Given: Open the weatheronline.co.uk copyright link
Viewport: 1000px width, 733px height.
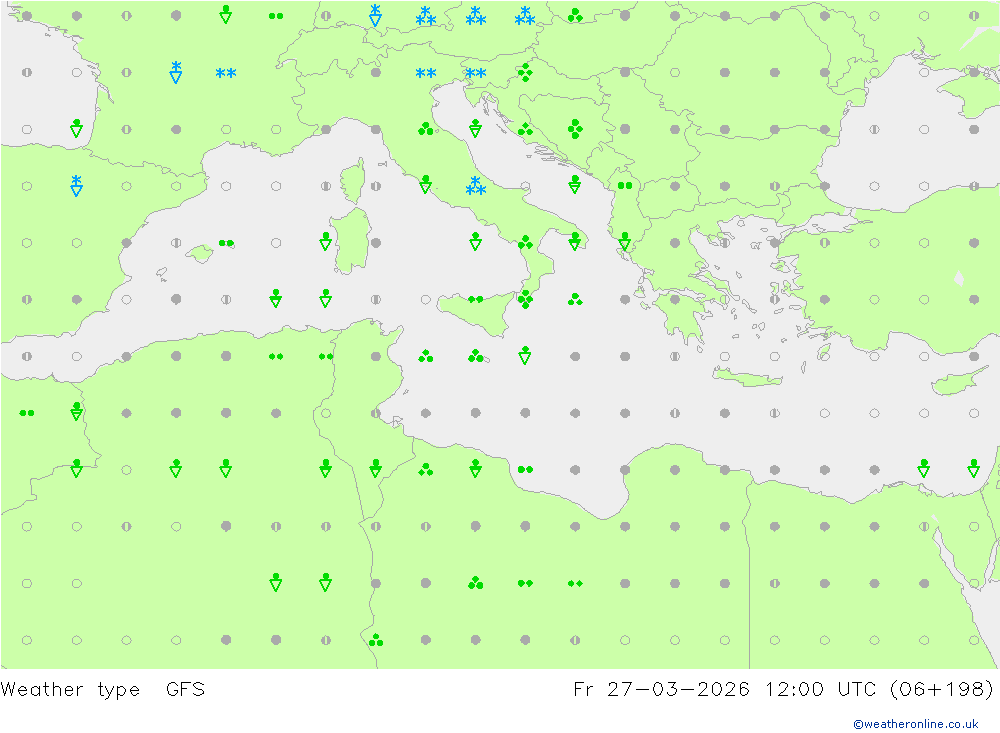Looking at the screenshot, I should pyautogui.click(x=915, y=724).
